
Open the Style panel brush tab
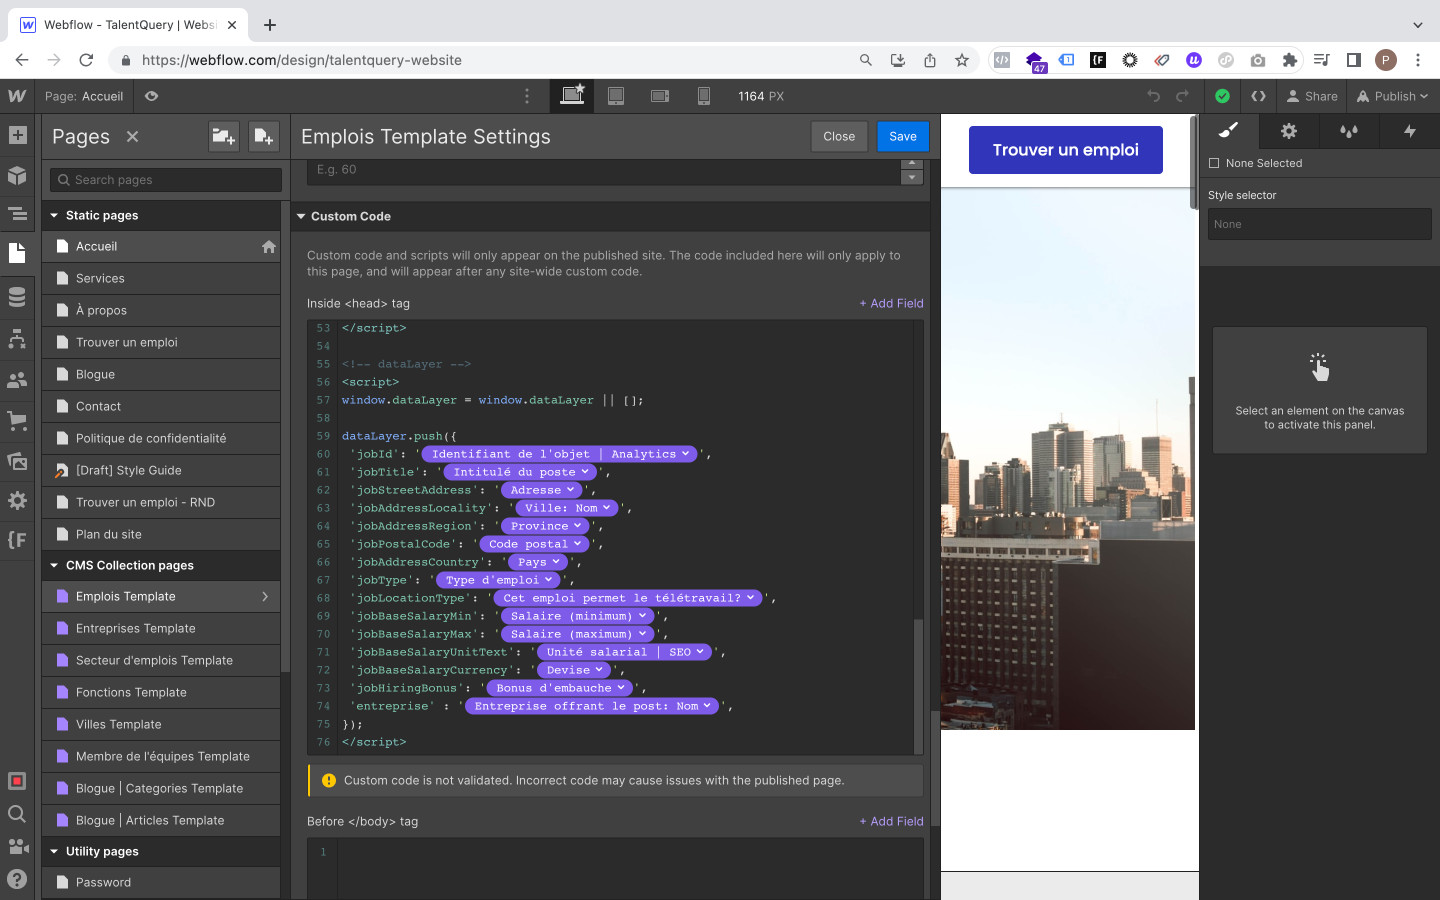pyautogui.click(x=1229, y=130)
